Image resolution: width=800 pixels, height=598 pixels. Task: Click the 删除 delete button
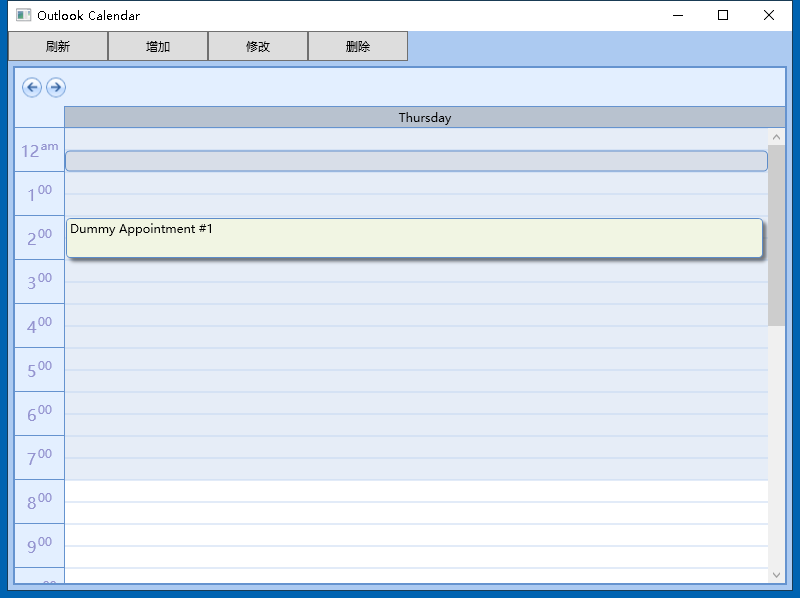pyautogui.click(x=358, y=46)
